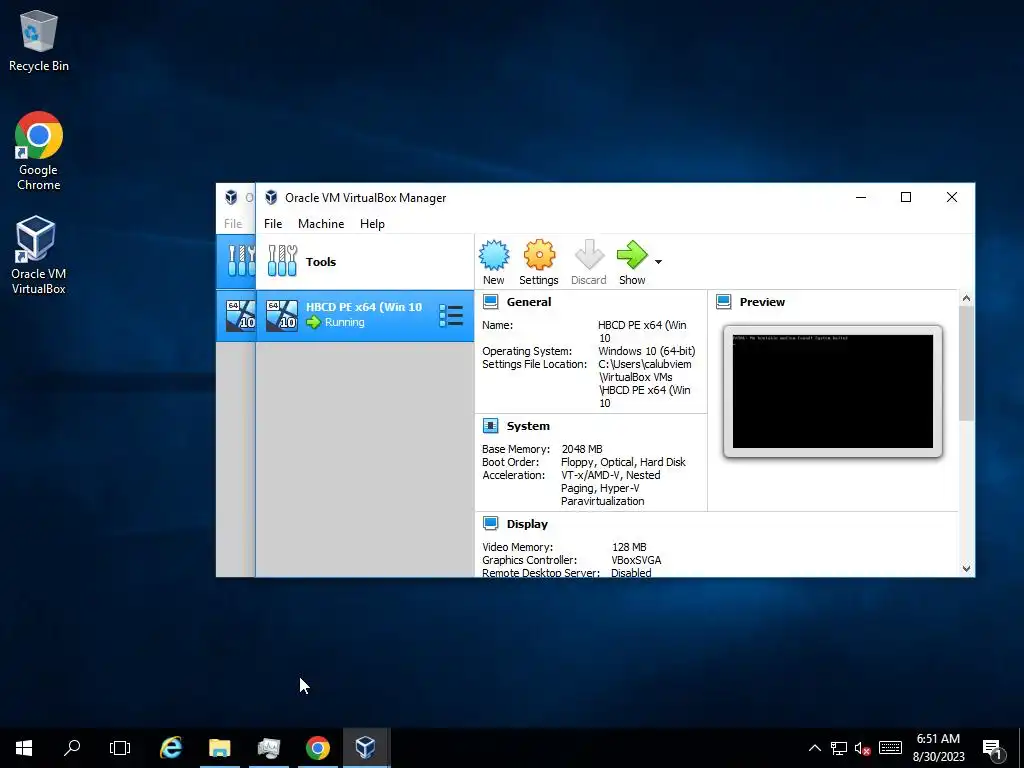The width and height of the screenshot is (1024, 768).
Task: Click the Boot Order value text
Action: tap(623, 462)
